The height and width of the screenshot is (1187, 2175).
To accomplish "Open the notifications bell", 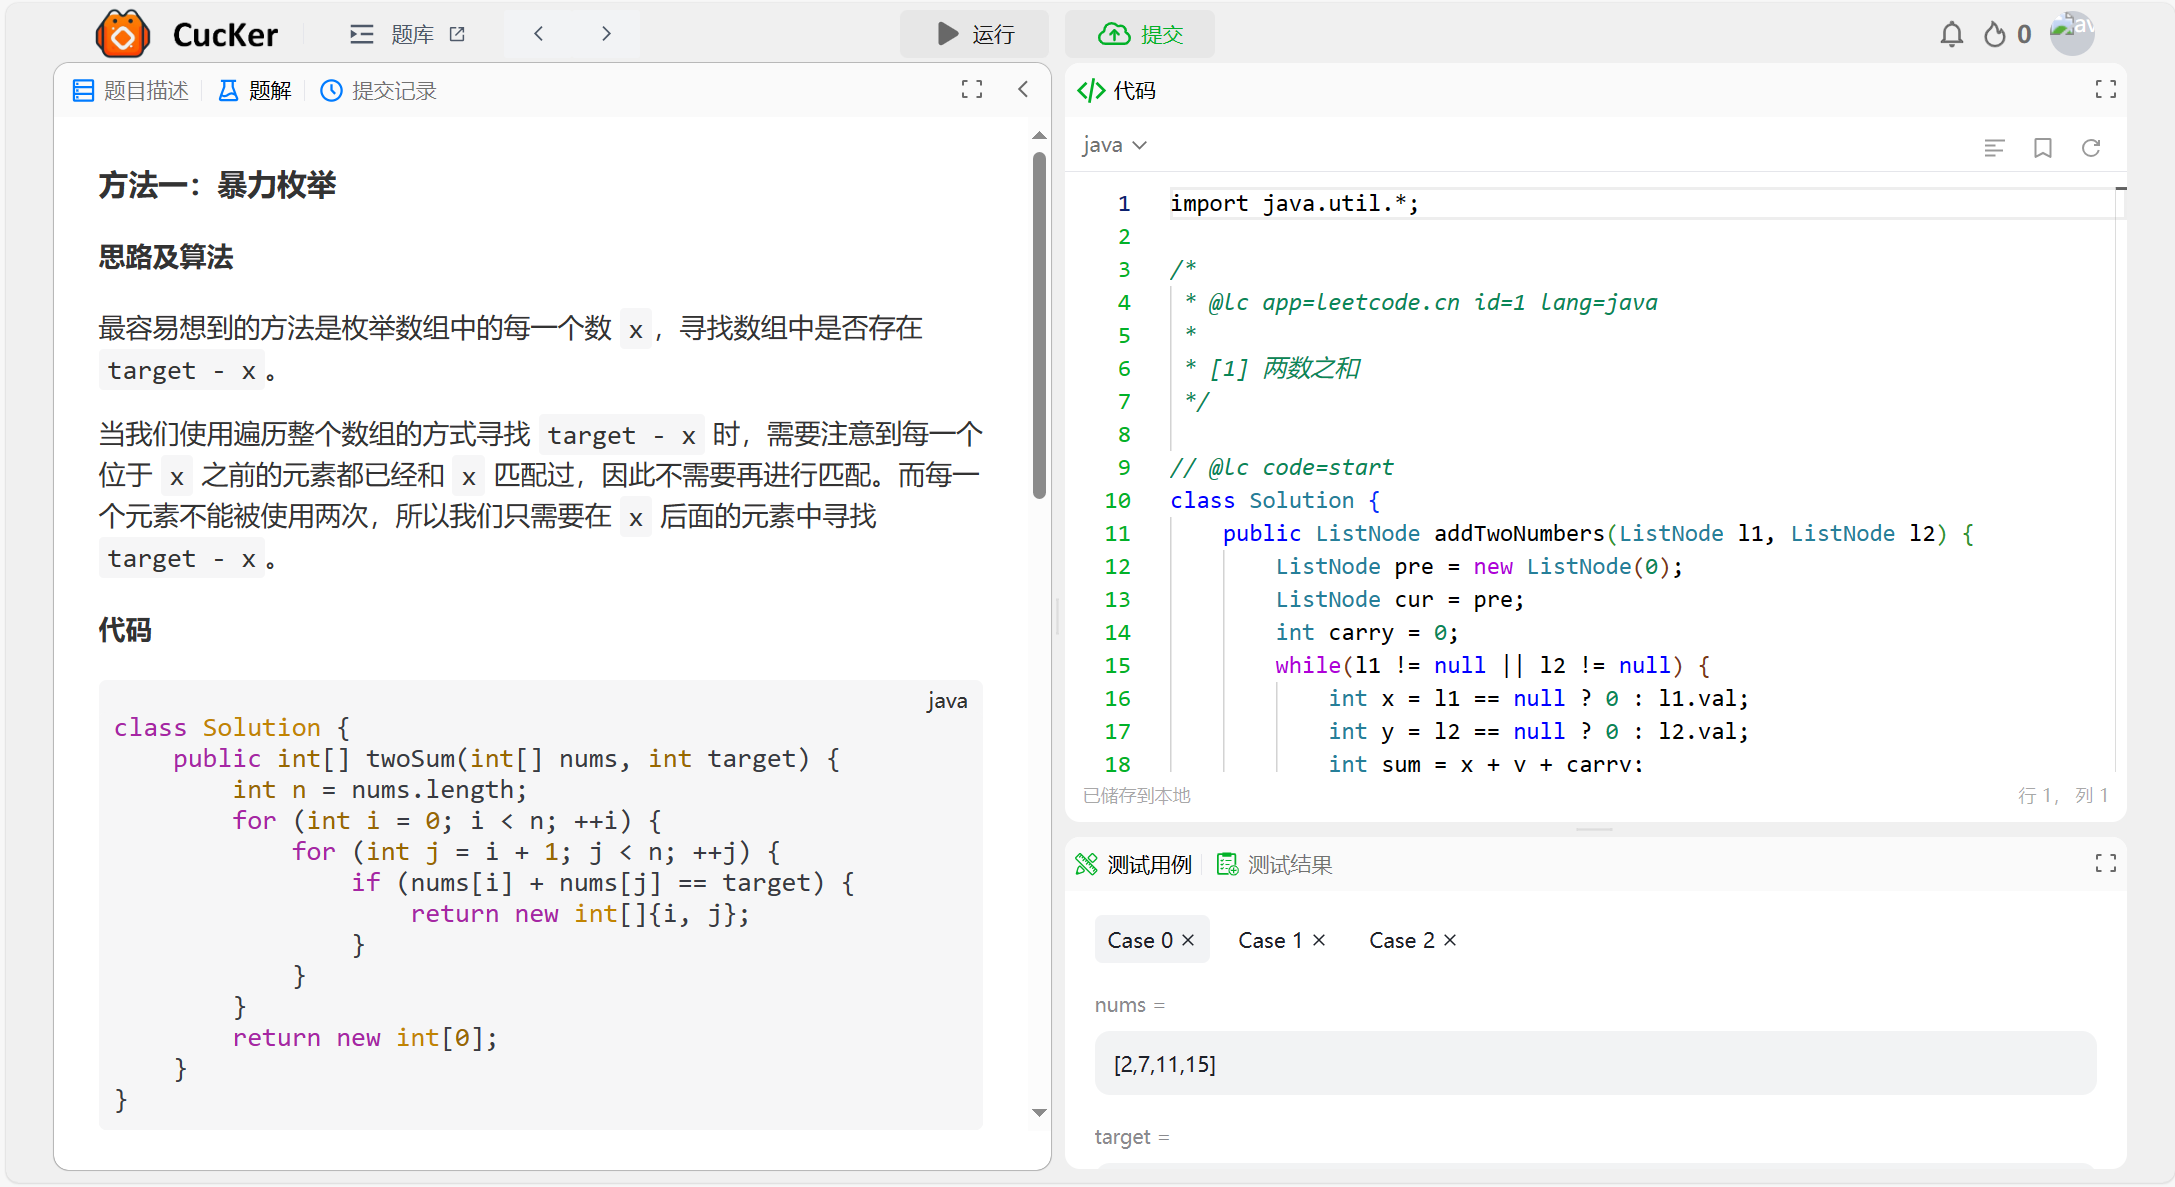I will [x=1951, y=34].
